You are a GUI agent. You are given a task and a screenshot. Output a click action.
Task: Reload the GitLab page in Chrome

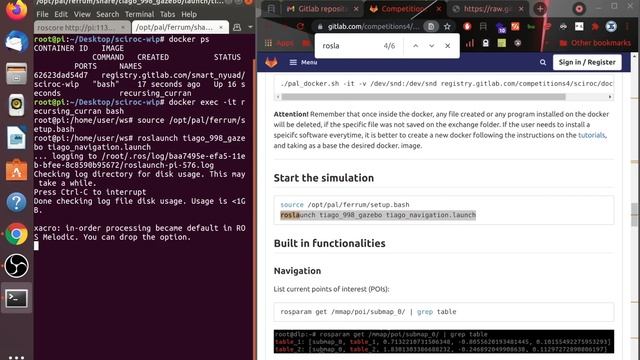300,27
